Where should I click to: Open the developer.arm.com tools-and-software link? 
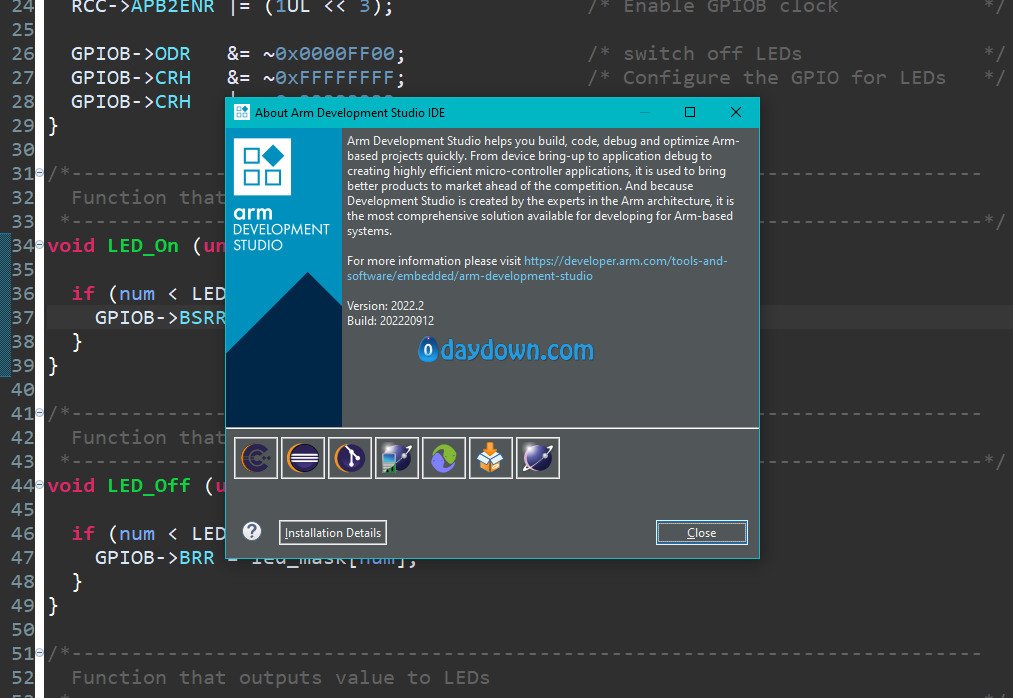[x=537, y=268]
